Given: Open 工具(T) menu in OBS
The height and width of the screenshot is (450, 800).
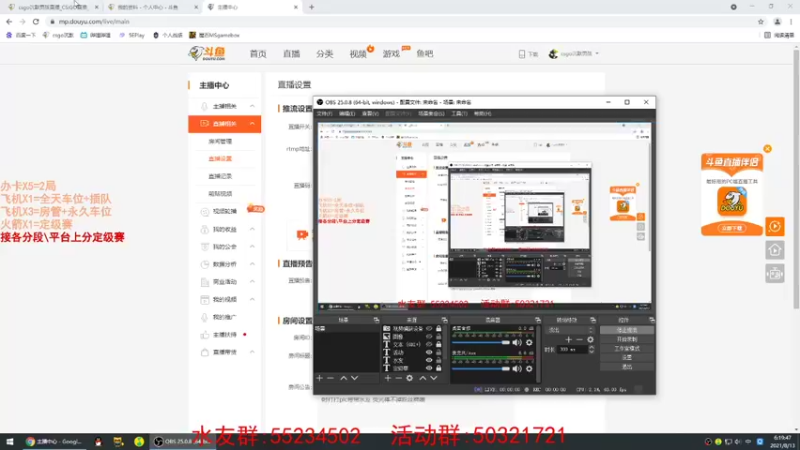Looking at the screenshot, I should [x=459, y=114].
